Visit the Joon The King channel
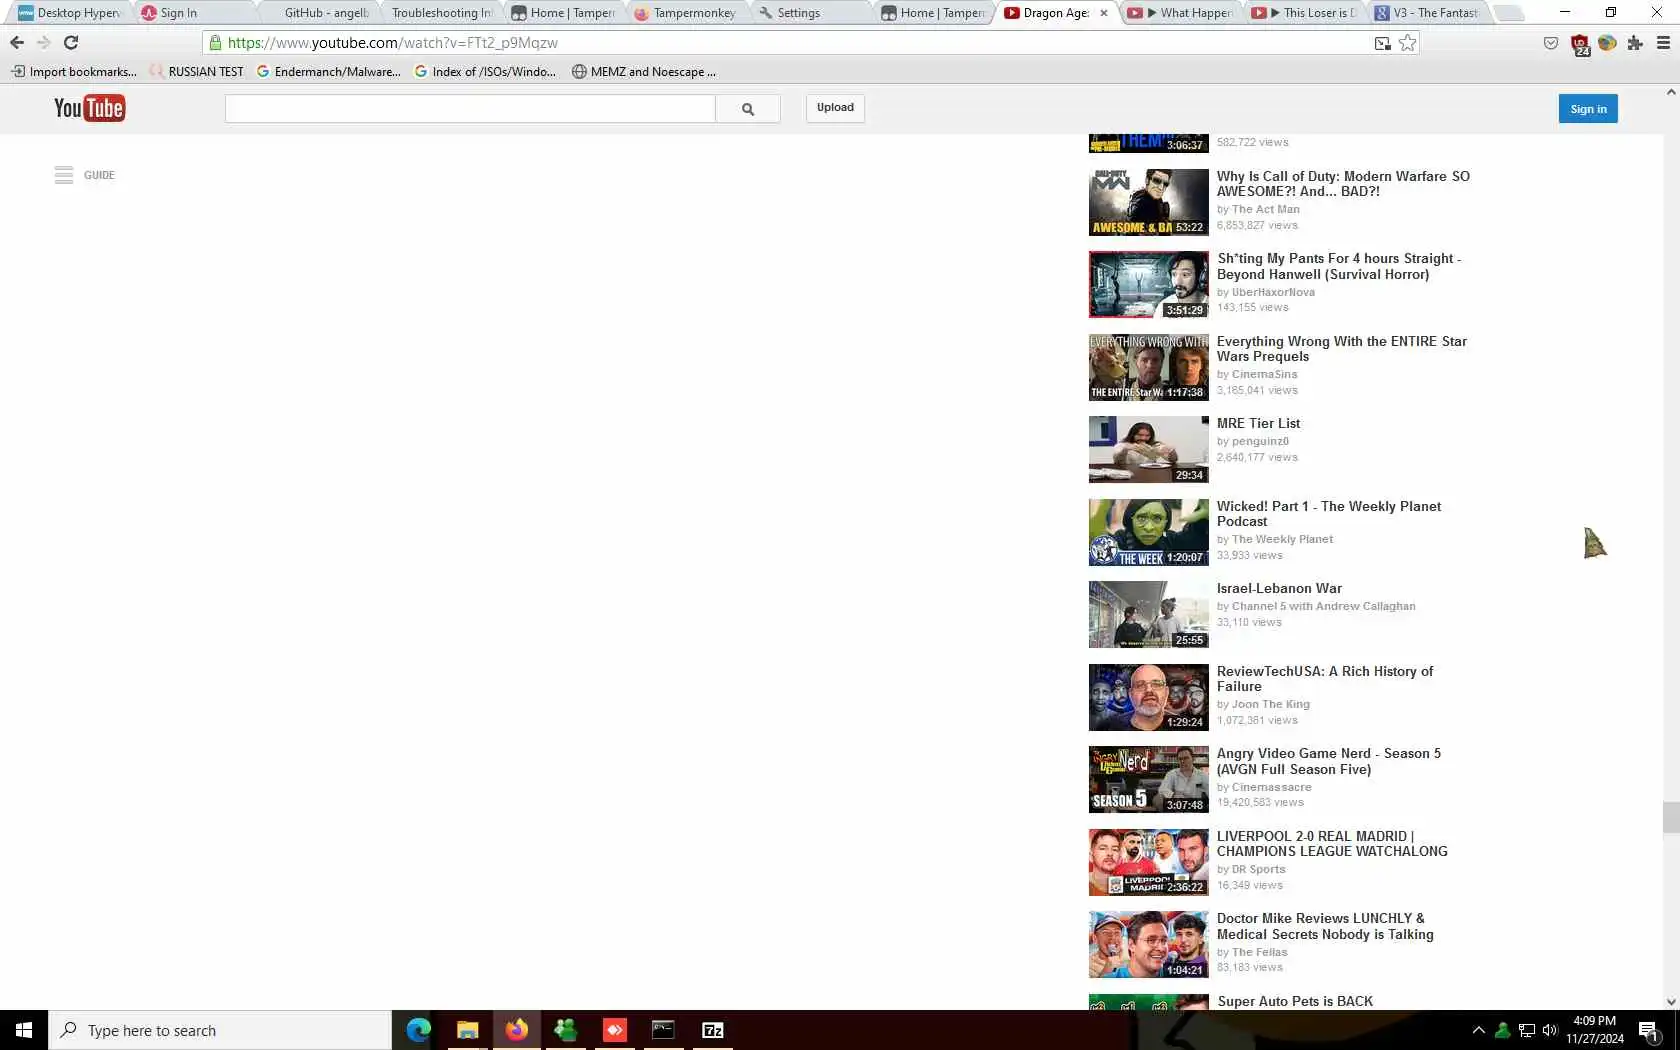Screen dimensions: 1680x1050 [x=1271, y=704]
